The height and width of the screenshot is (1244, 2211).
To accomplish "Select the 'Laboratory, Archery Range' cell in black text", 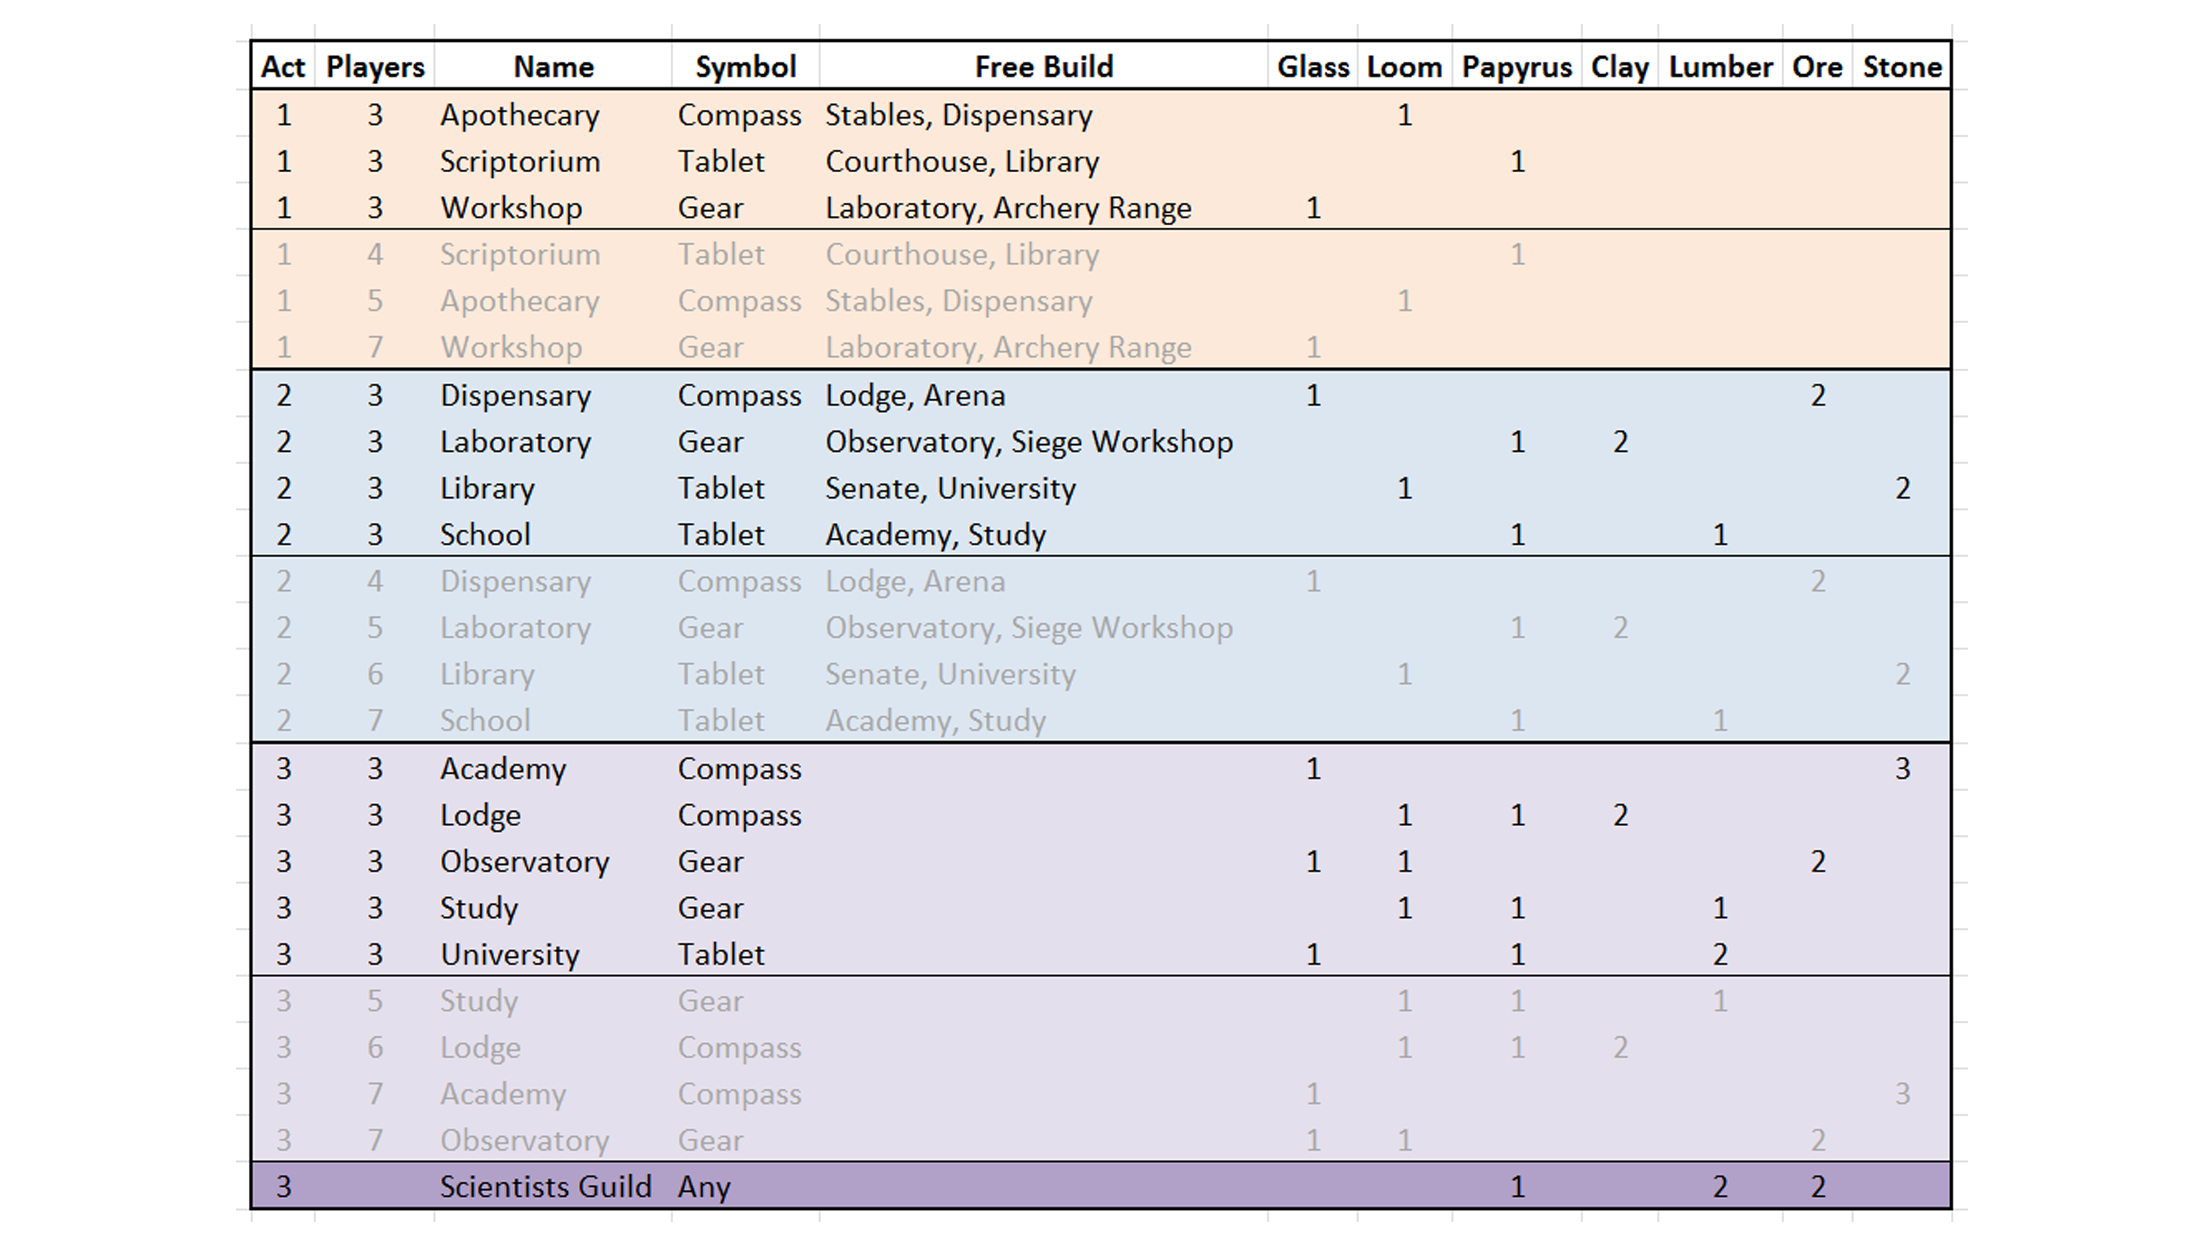I will [x=1008, y=208].
